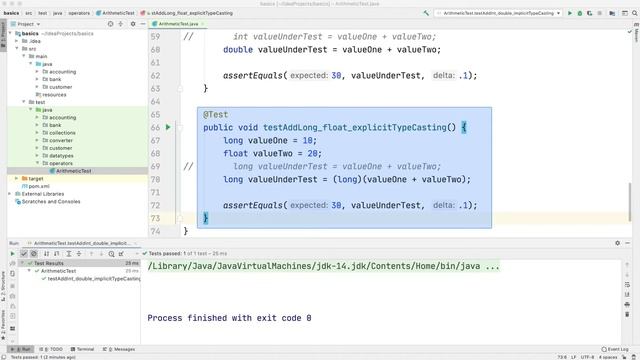Click the Build project hammer icon
The width and height of the screenshot is (640, 360).
point(426,13)
